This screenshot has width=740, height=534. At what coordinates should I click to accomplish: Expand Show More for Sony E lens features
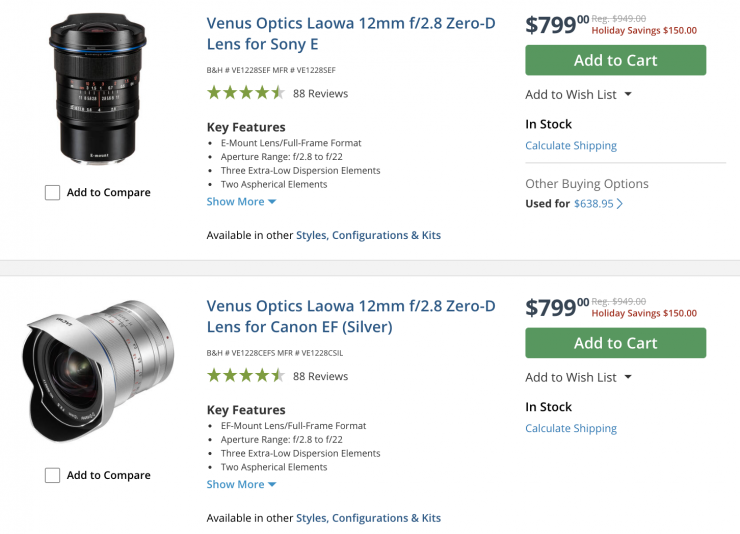coord(241,202)
